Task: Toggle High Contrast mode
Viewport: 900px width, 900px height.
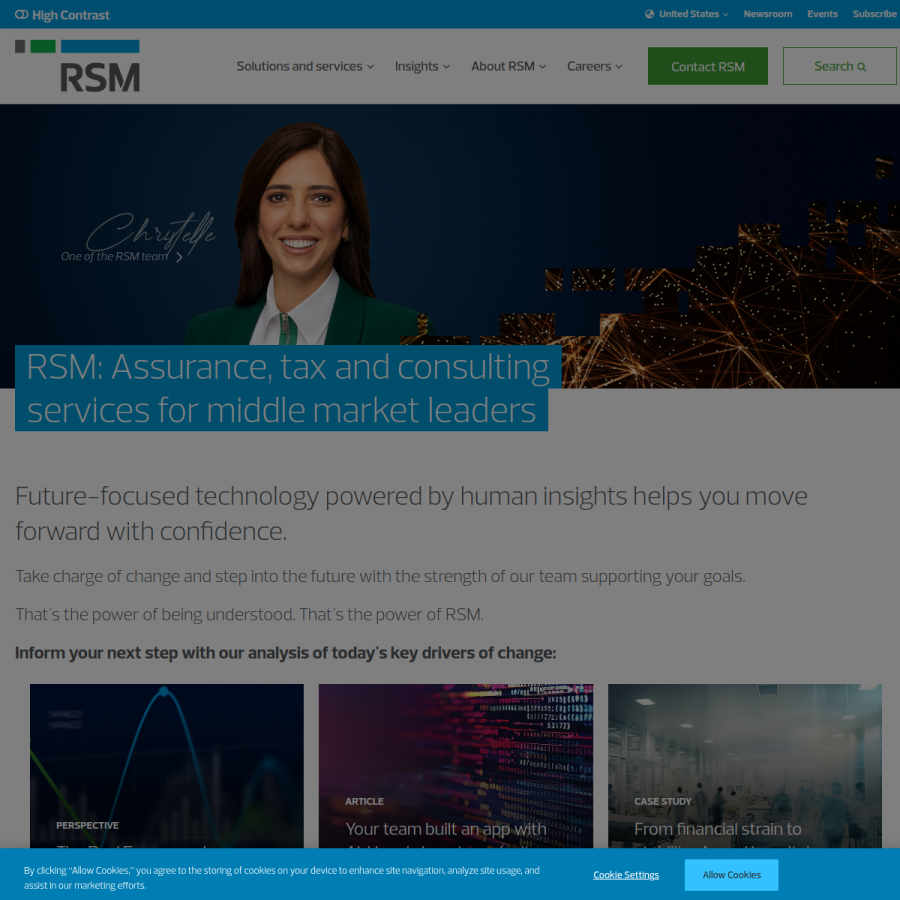Action: (x=62, y=14)
